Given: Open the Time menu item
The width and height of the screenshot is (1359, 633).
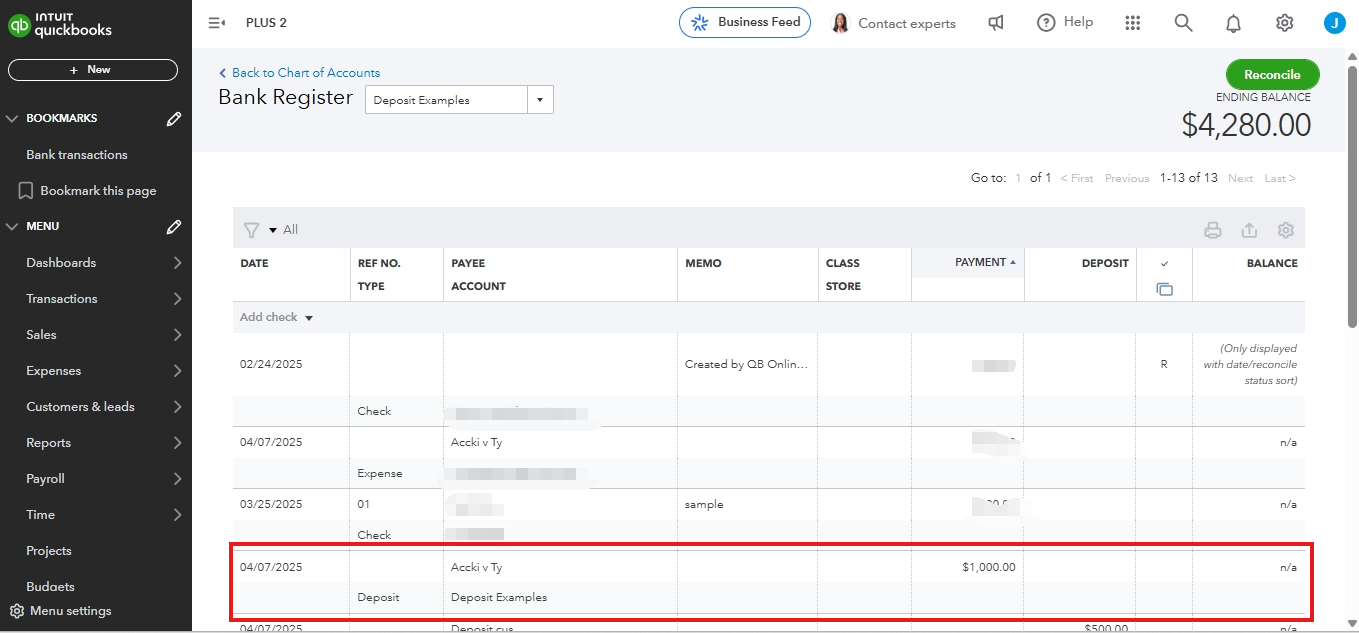Looking at the screenshot, I should click(40, 515).
